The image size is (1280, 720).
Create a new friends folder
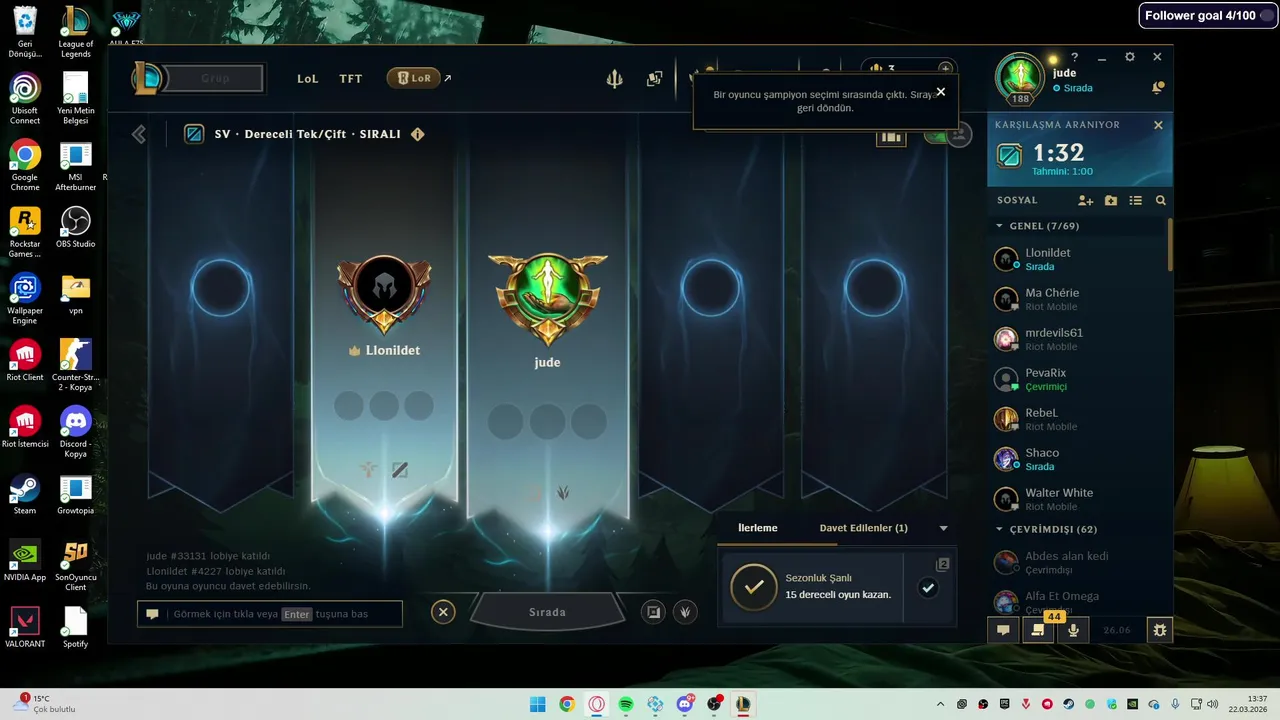[1111, 200]
